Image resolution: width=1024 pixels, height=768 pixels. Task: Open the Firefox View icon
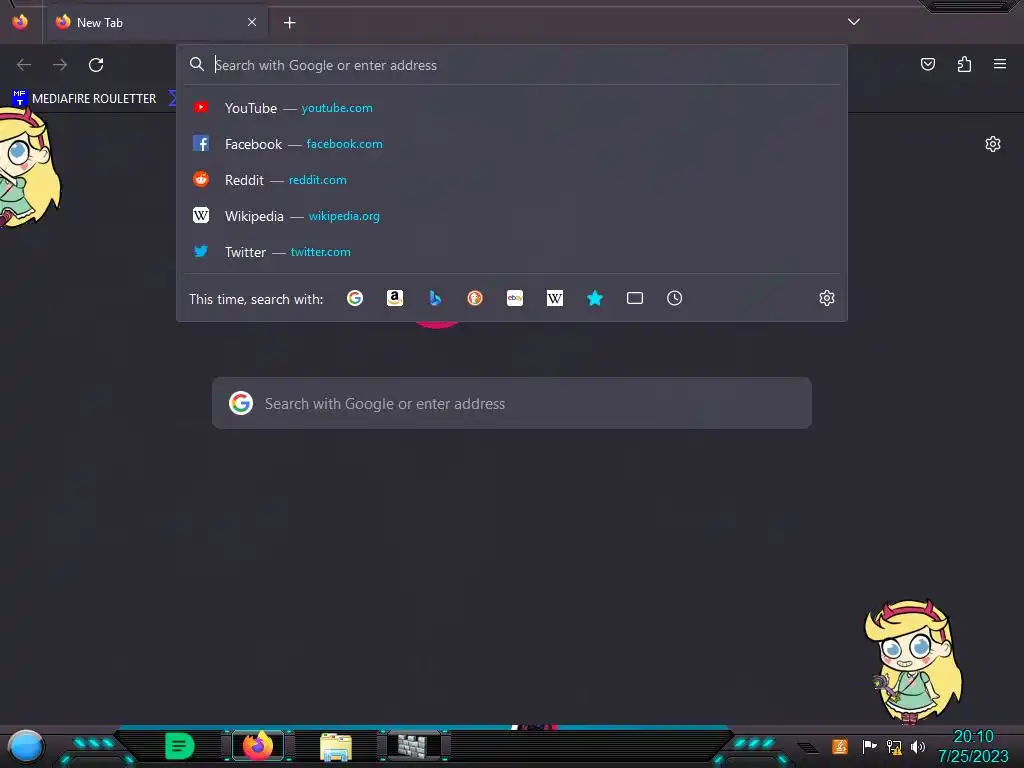click(x=20, y=22)
